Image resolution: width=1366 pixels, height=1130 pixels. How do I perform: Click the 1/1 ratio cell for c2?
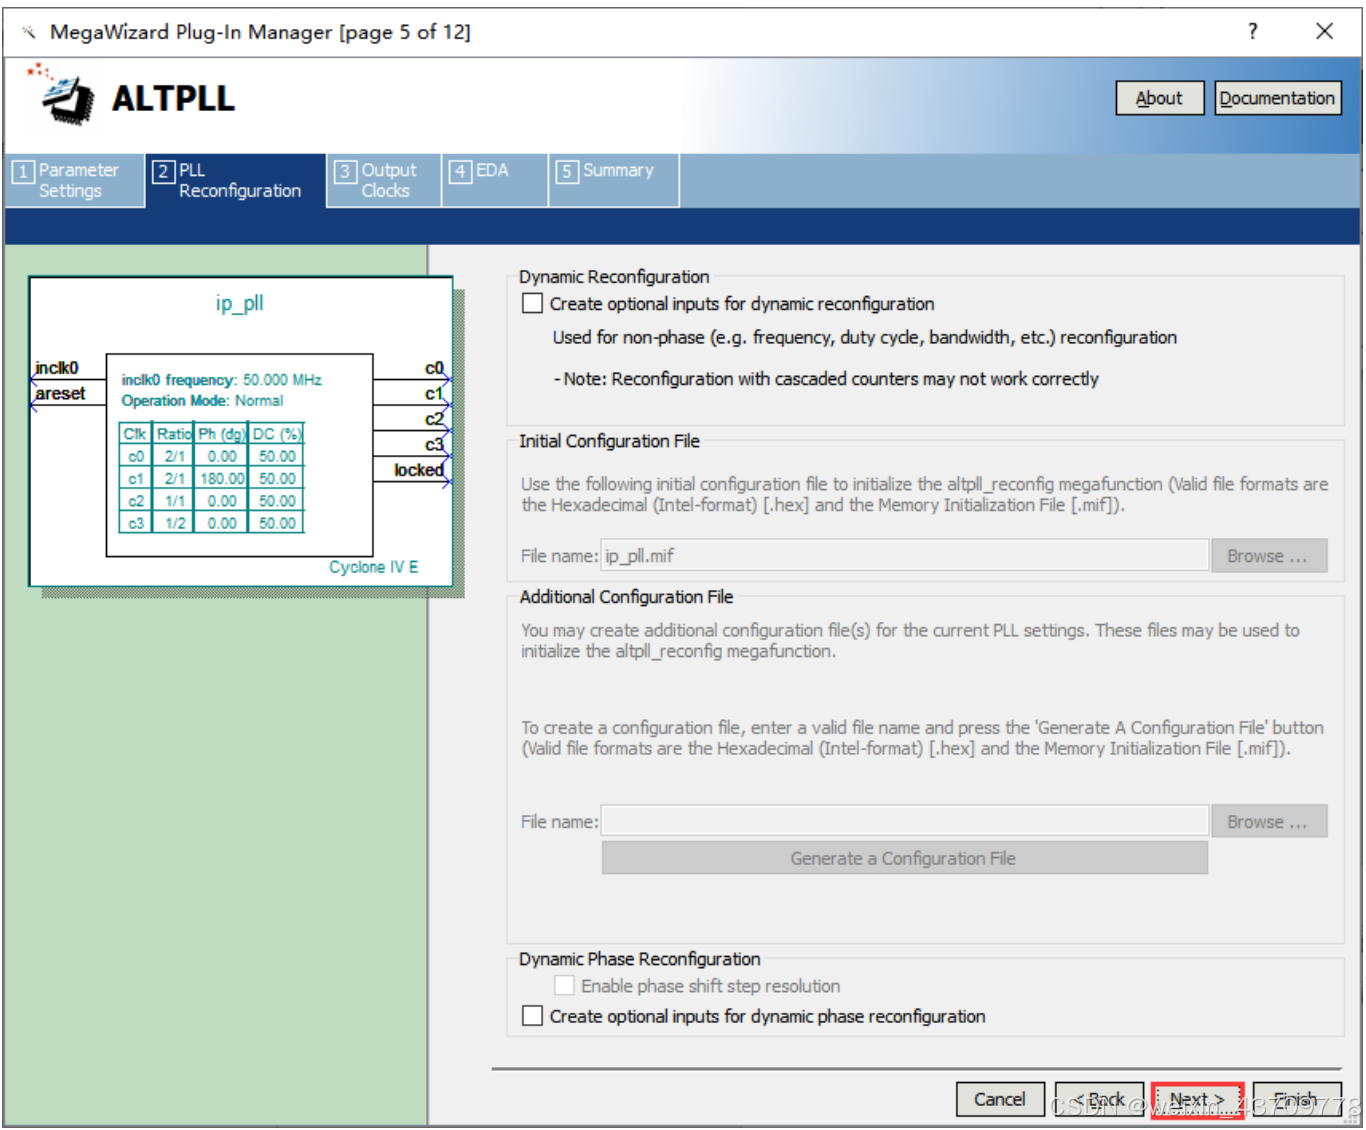click(175, 501)
